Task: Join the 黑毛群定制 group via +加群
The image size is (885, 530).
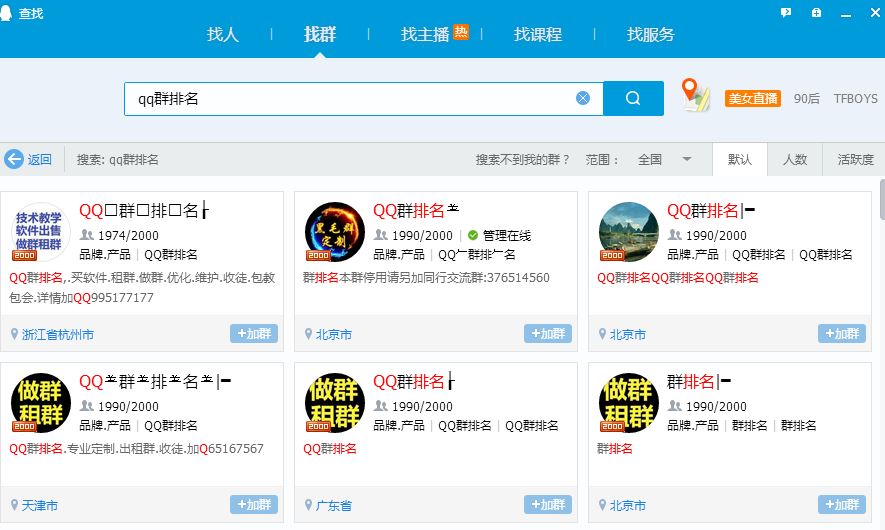Action: [548, 334]
